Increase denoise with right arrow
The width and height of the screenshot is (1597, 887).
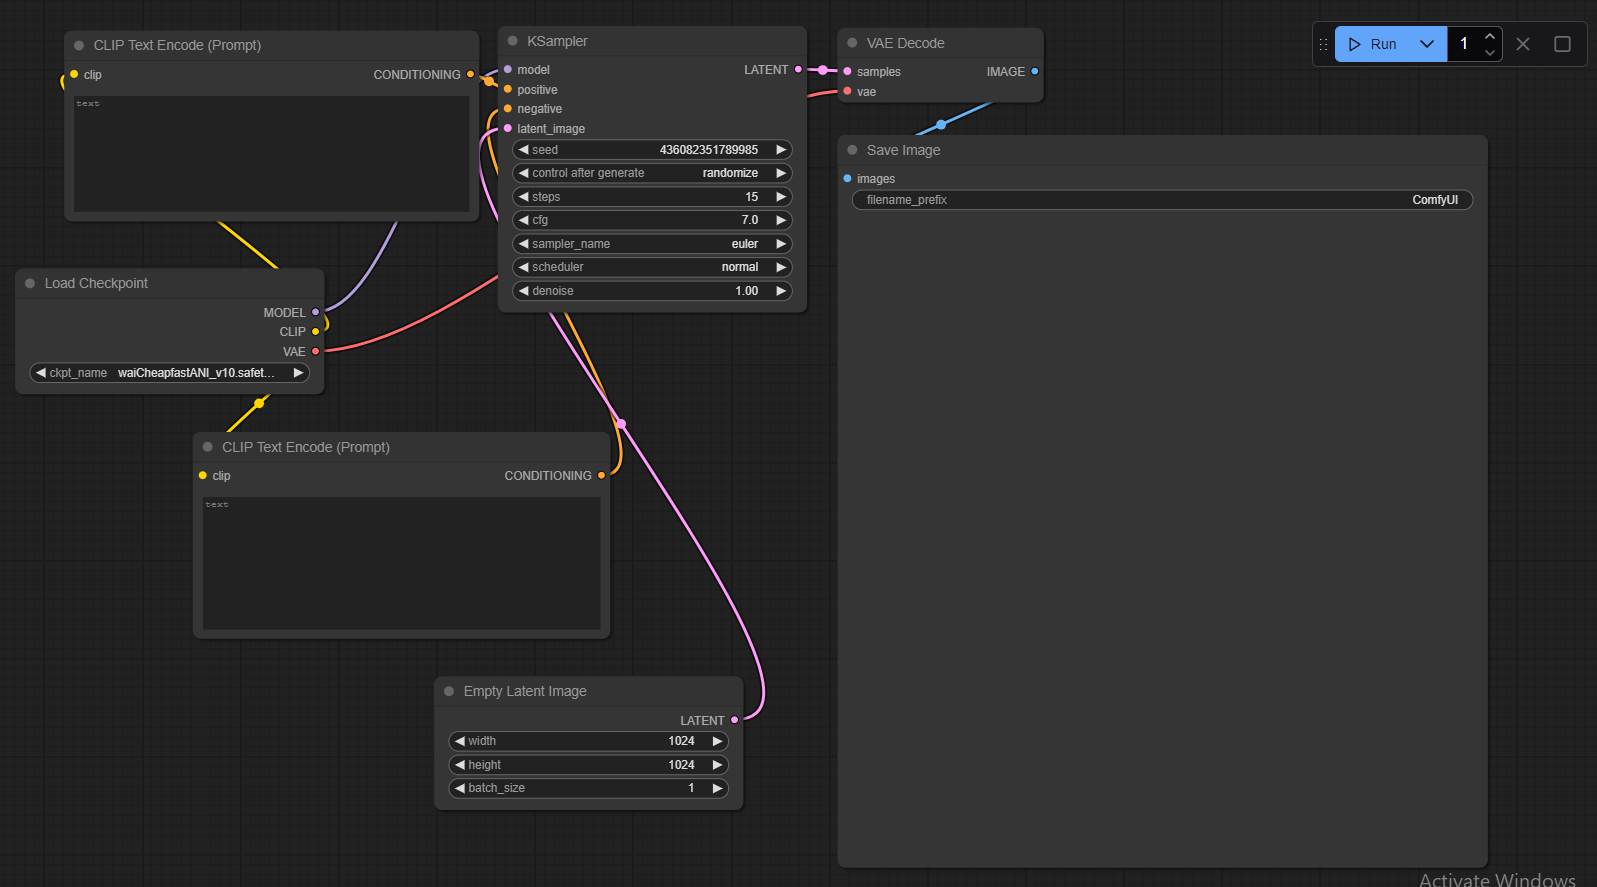tap(781, 291)
